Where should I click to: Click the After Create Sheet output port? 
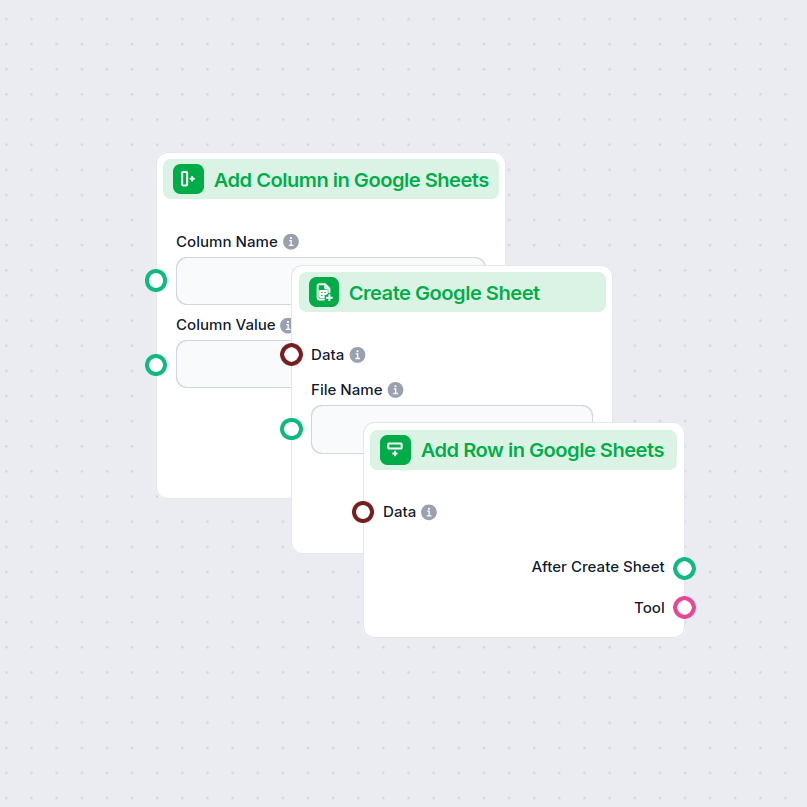tap(684, 567)
